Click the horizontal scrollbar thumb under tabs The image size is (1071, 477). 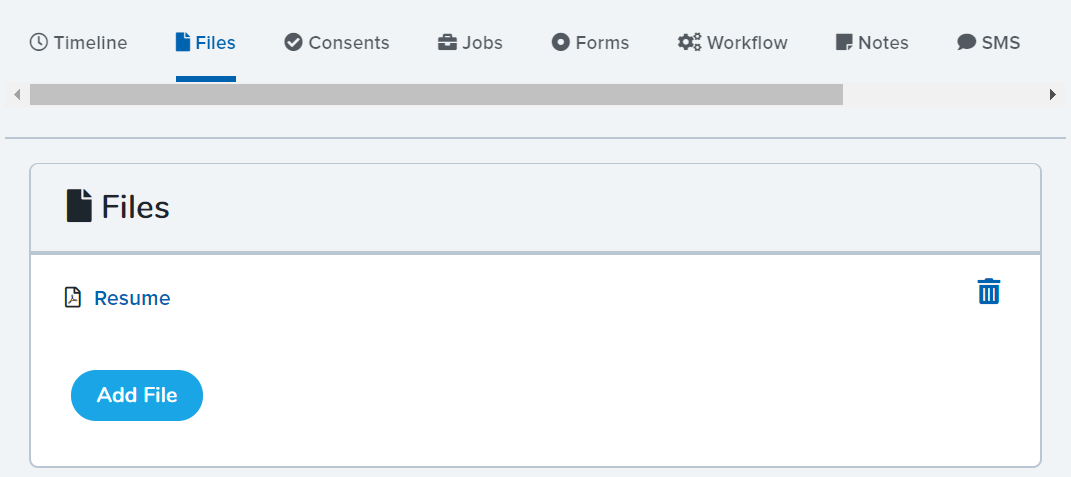pos(436,94)
